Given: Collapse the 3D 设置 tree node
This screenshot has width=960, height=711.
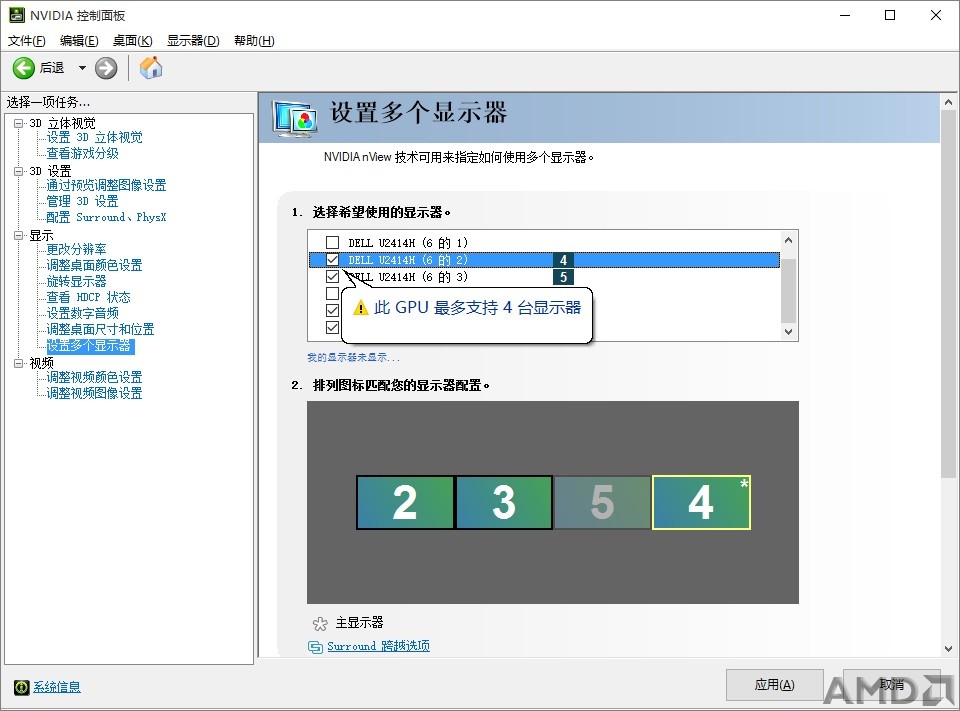Looking at the screenshot, I should pos(19,171).
